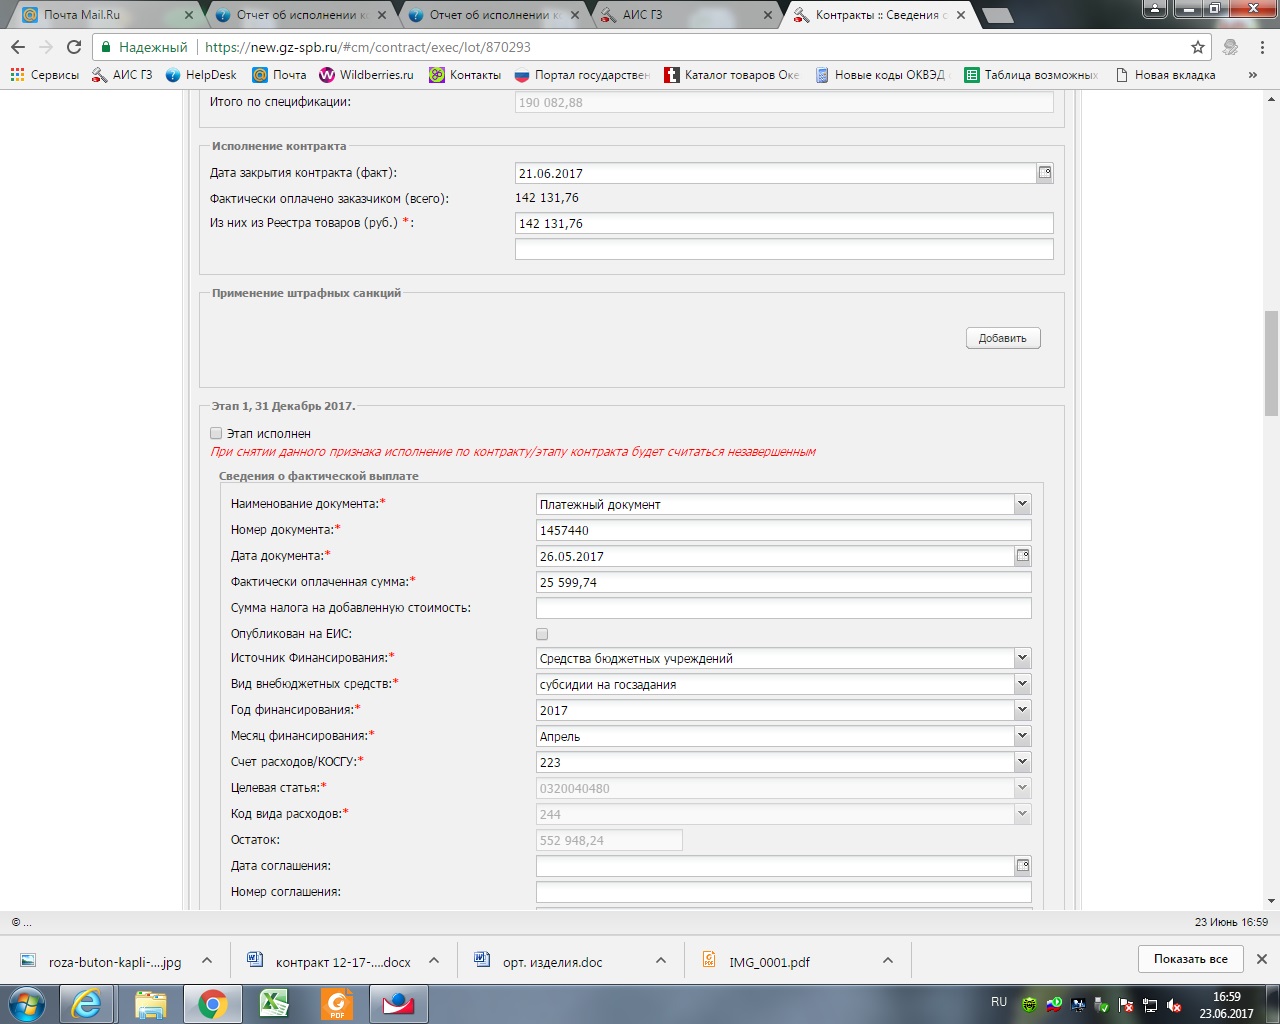Screen dimensions: 1280x1024
Task: Open the Новые коды ОКВЭД bookmark
Action: tap(880, 75)
